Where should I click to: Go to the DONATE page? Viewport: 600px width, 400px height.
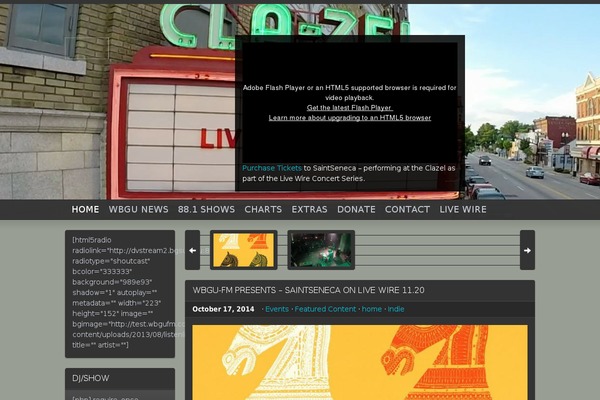pos(356,209)
